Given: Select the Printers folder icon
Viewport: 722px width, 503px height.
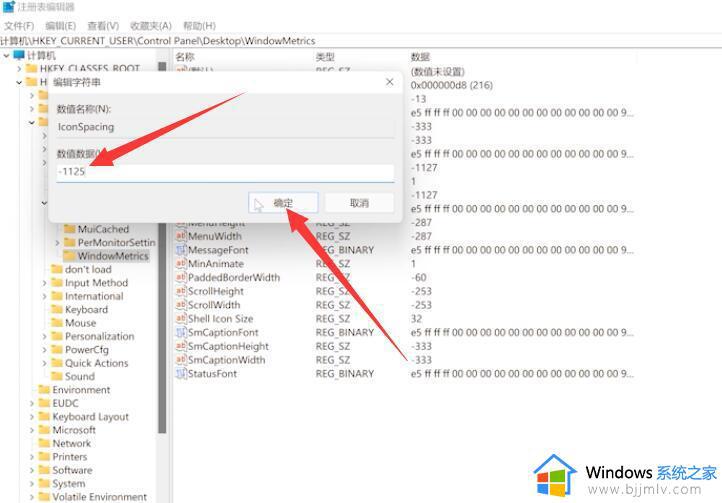Looking at the screenshot, I should point(44,456).
